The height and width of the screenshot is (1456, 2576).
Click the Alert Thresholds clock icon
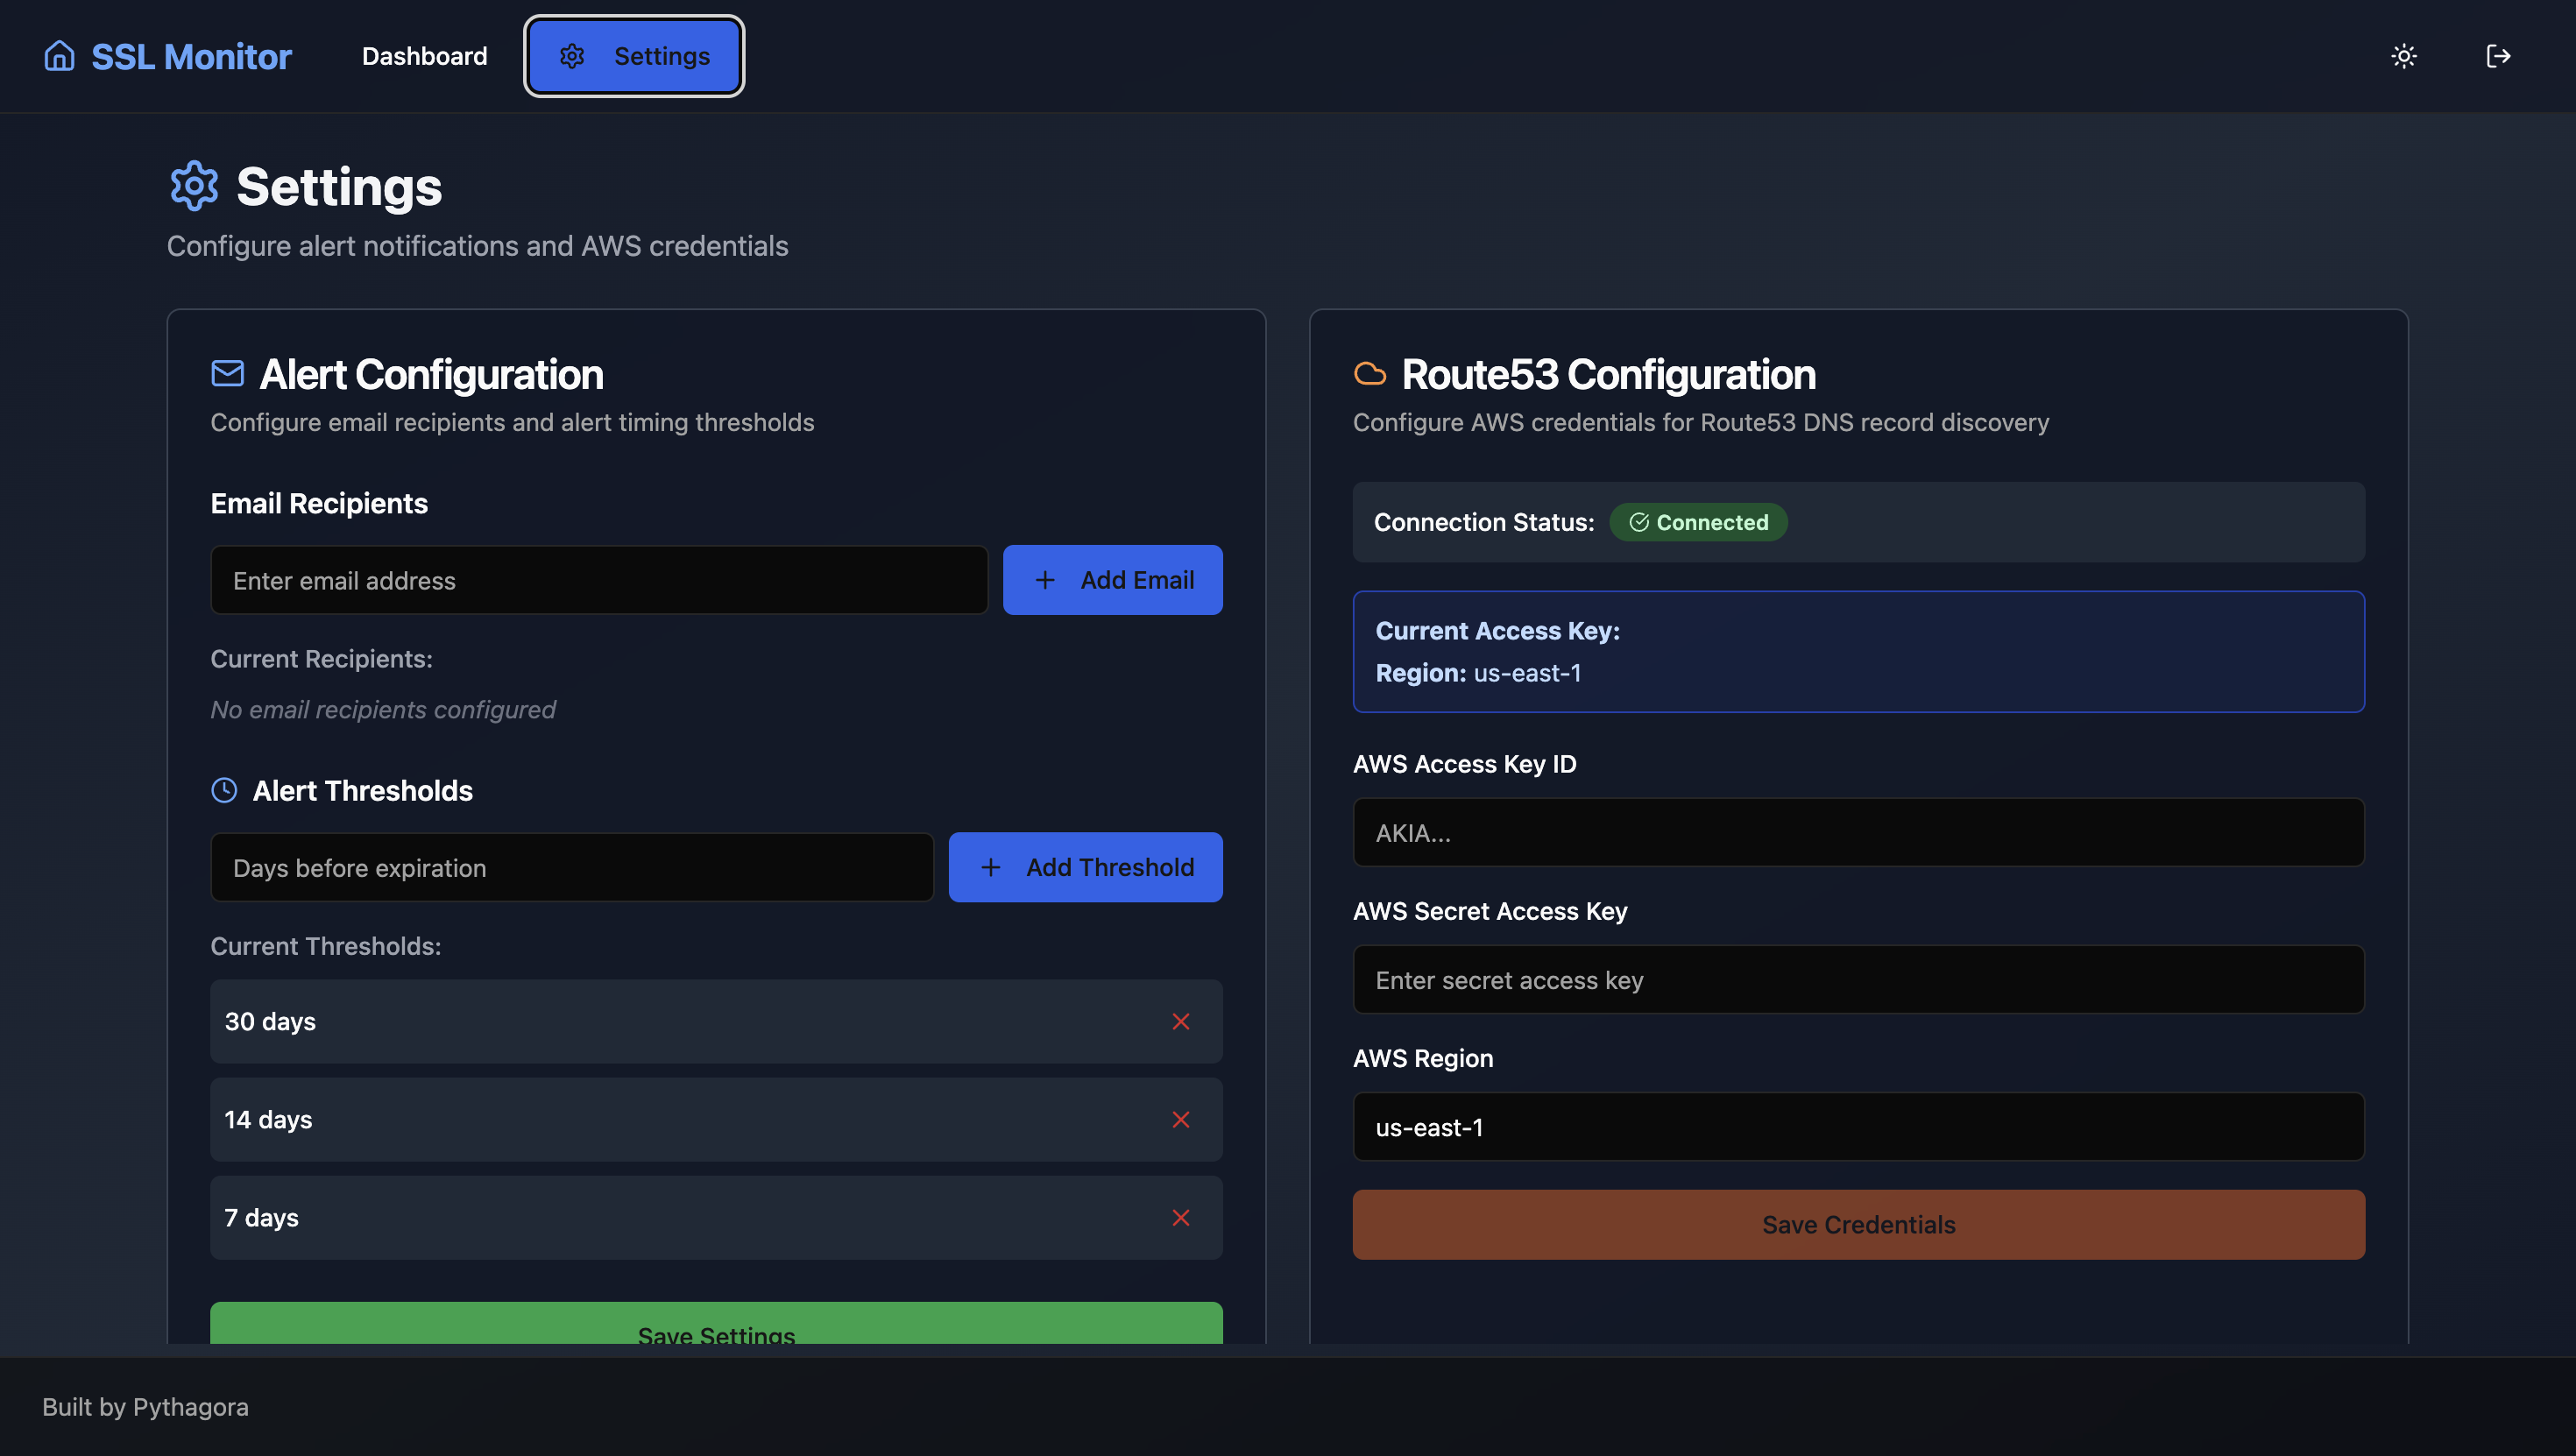(224, 790)
